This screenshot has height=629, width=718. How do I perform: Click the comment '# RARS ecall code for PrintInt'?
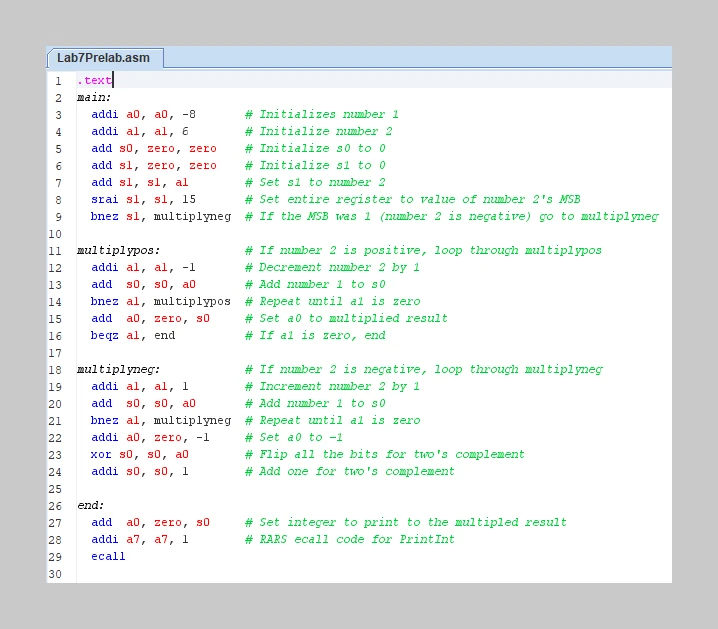tap(350, 539)
